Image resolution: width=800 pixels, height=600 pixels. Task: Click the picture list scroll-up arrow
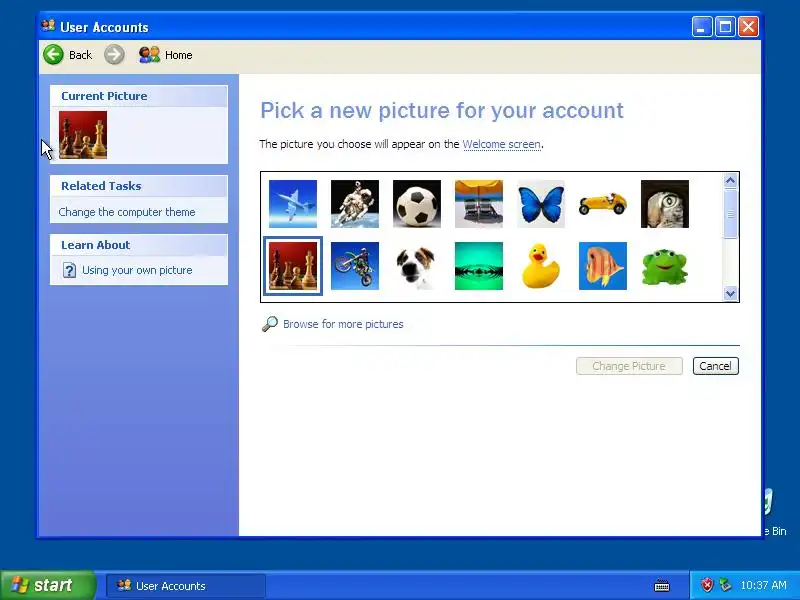[x=730, y=181]
